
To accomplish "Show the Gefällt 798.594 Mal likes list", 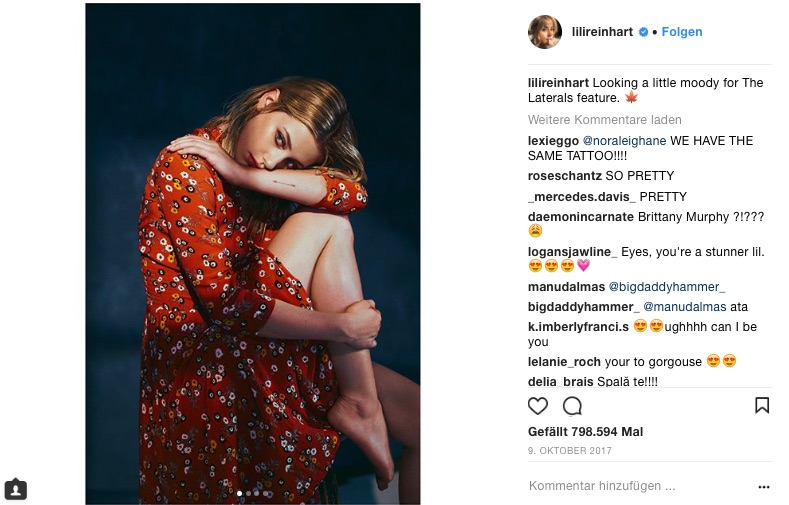I will (x=585, y=432).
